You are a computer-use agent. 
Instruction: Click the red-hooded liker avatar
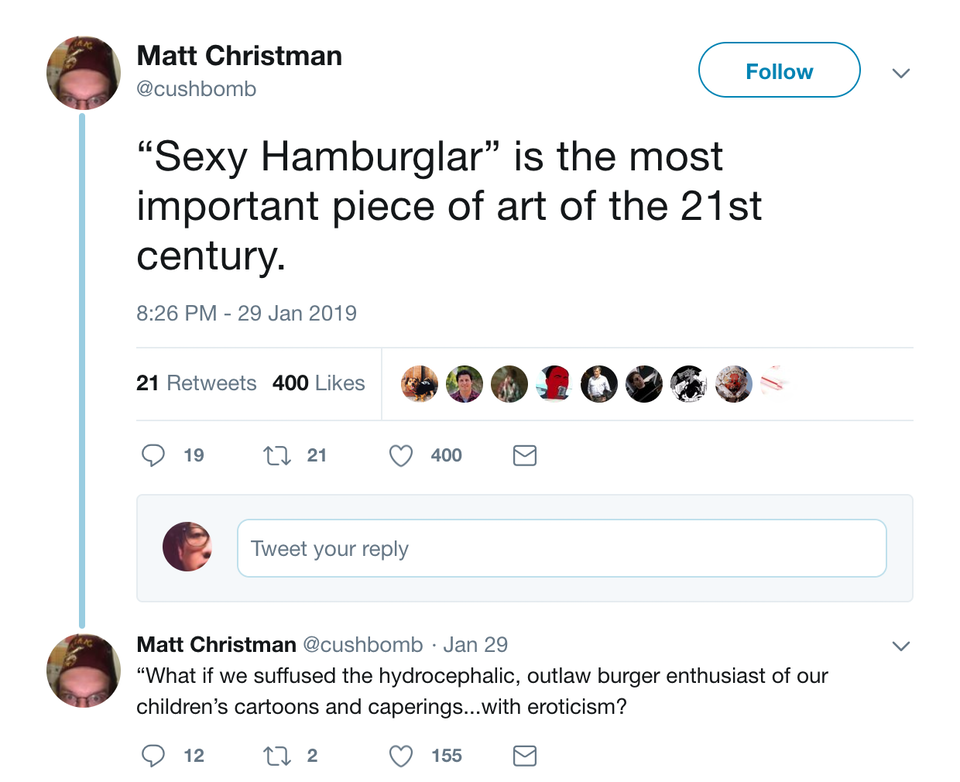[x=554, y=384]
